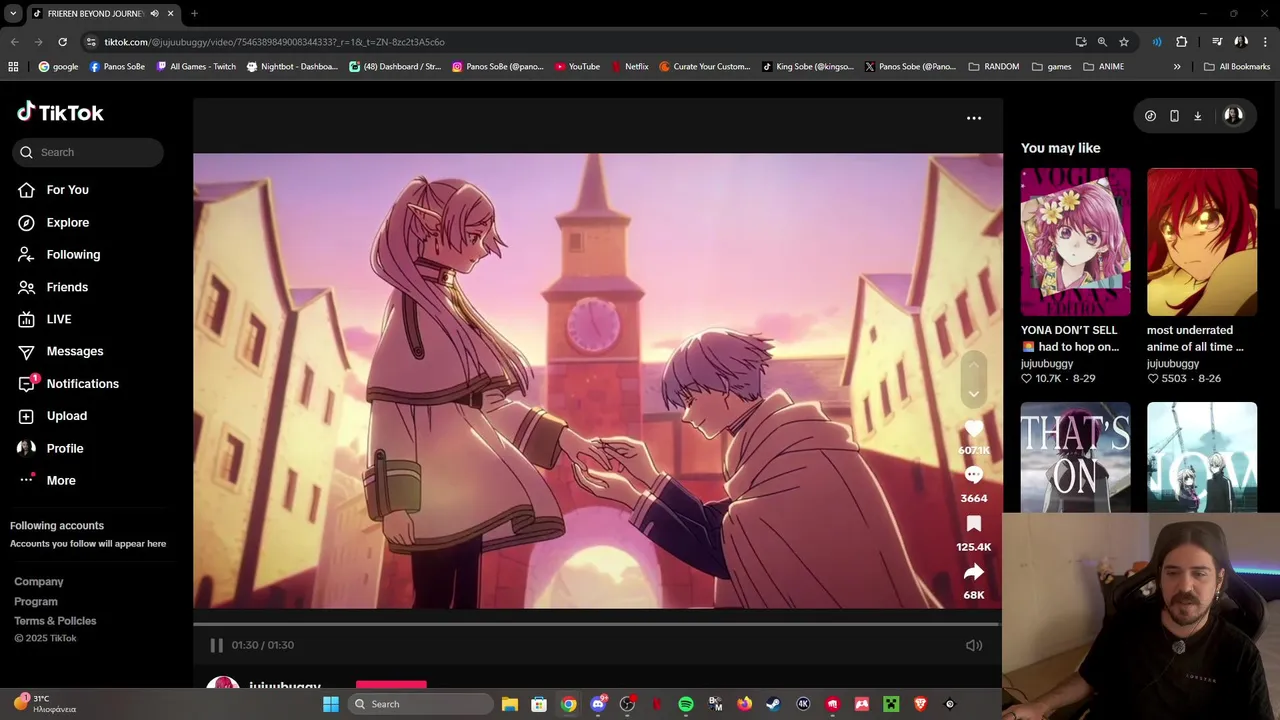Expand the Terms & Policies footer section
This screenshot has height=720, width=1280.
tap(55, 621)
